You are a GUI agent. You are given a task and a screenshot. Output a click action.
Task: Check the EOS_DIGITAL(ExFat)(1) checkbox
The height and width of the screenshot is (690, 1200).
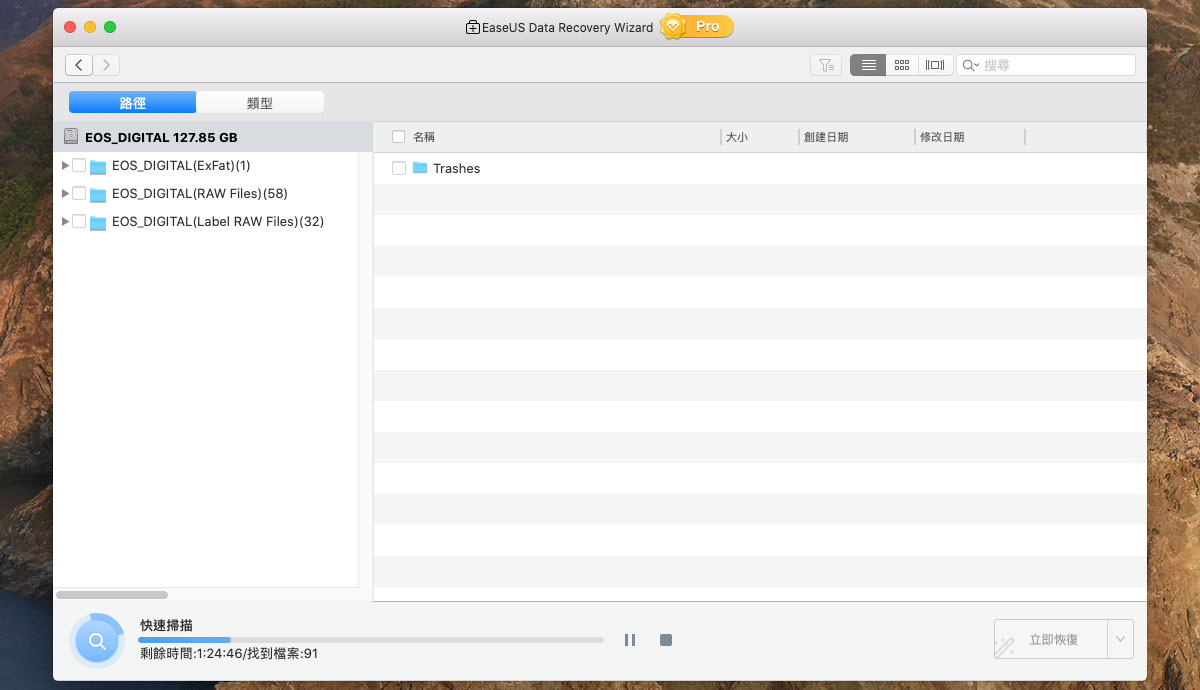[x=79, y=165]
